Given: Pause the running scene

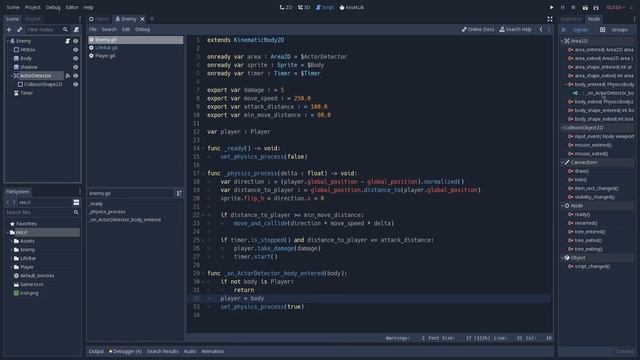Looking at the screenshot, I should point(562,7).
